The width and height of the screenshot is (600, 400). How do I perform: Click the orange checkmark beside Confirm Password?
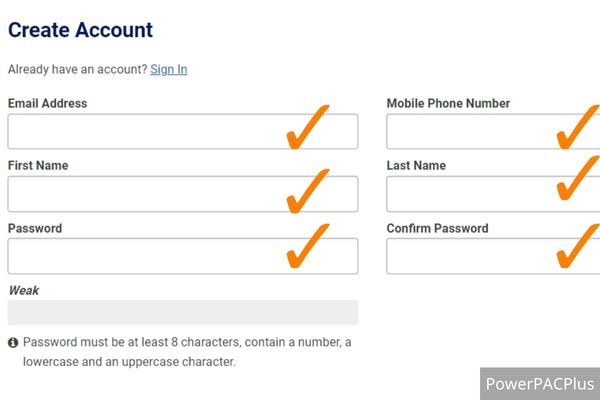(578, 247)
